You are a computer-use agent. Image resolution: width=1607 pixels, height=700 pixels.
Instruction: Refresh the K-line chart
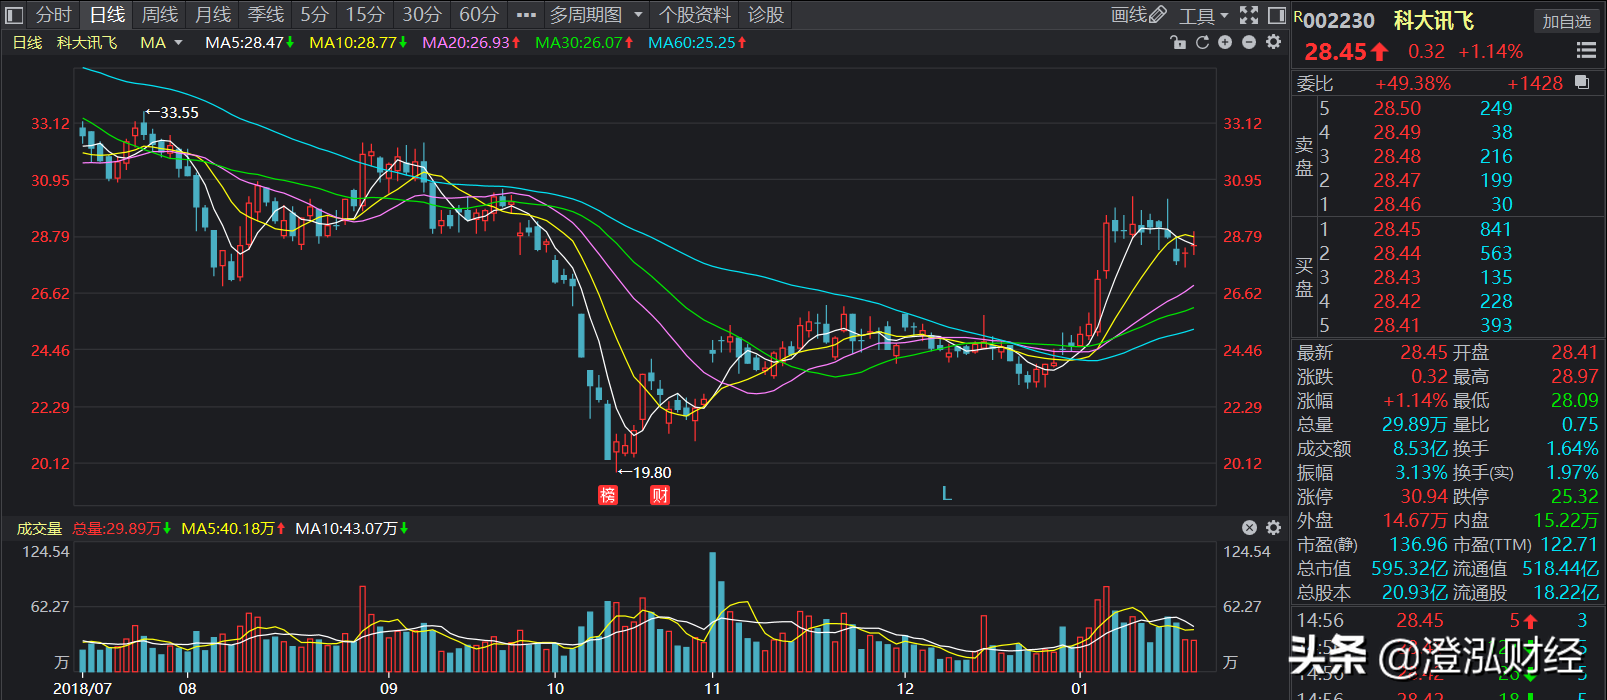click(x=1202, y=42)
